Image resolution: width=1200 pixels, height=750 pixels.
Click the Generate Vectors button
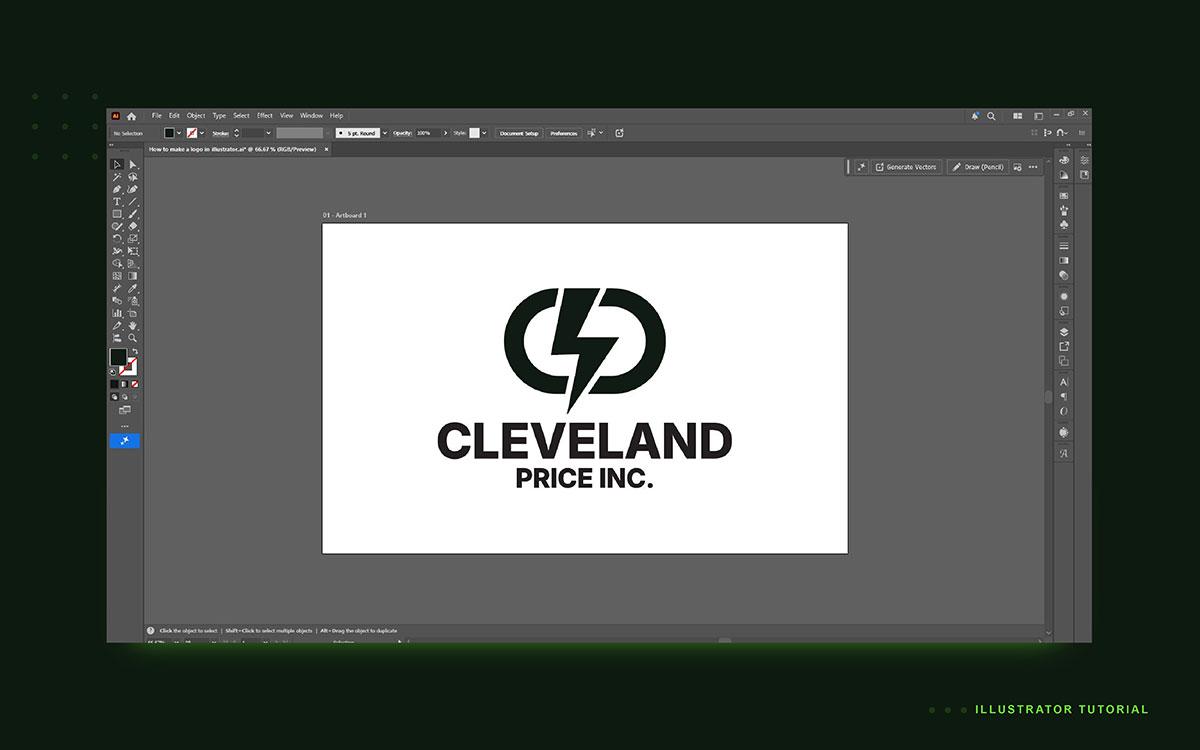(x=907, y=167)
